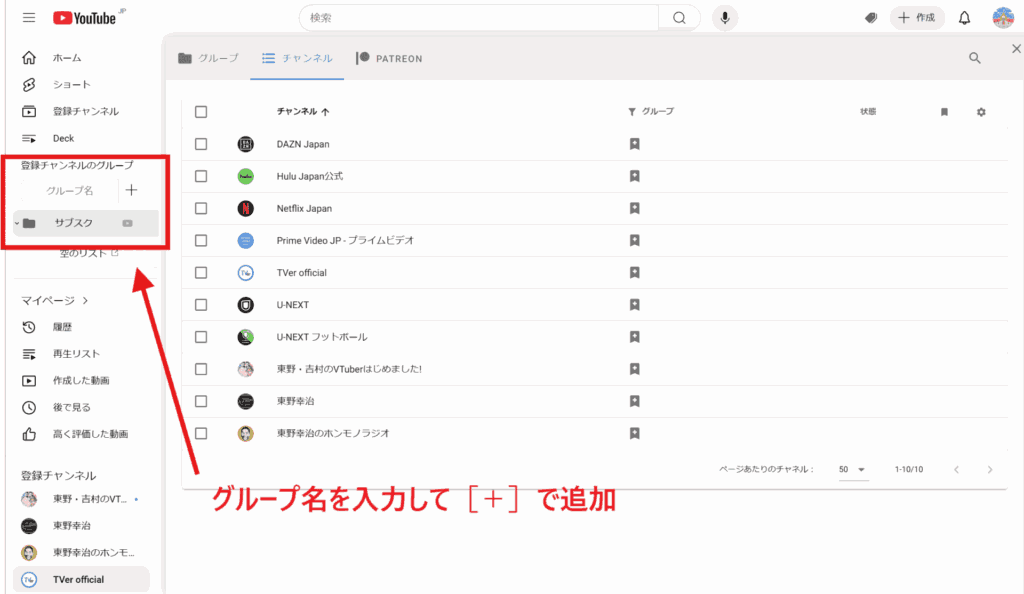This screenshot has height=594, width=1024.
Task: Click Prime Video JP group bookmark icon
Action: [634, 240]
